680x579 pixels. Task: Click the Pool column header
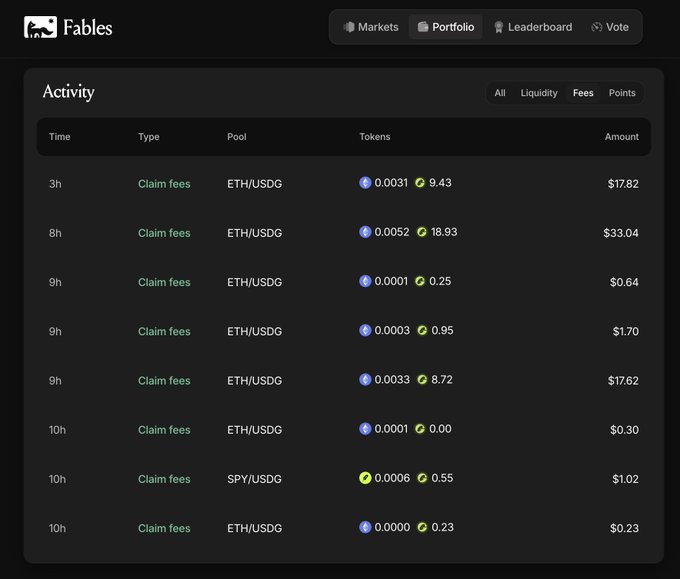pyautogui.click(x=237, y=137)
